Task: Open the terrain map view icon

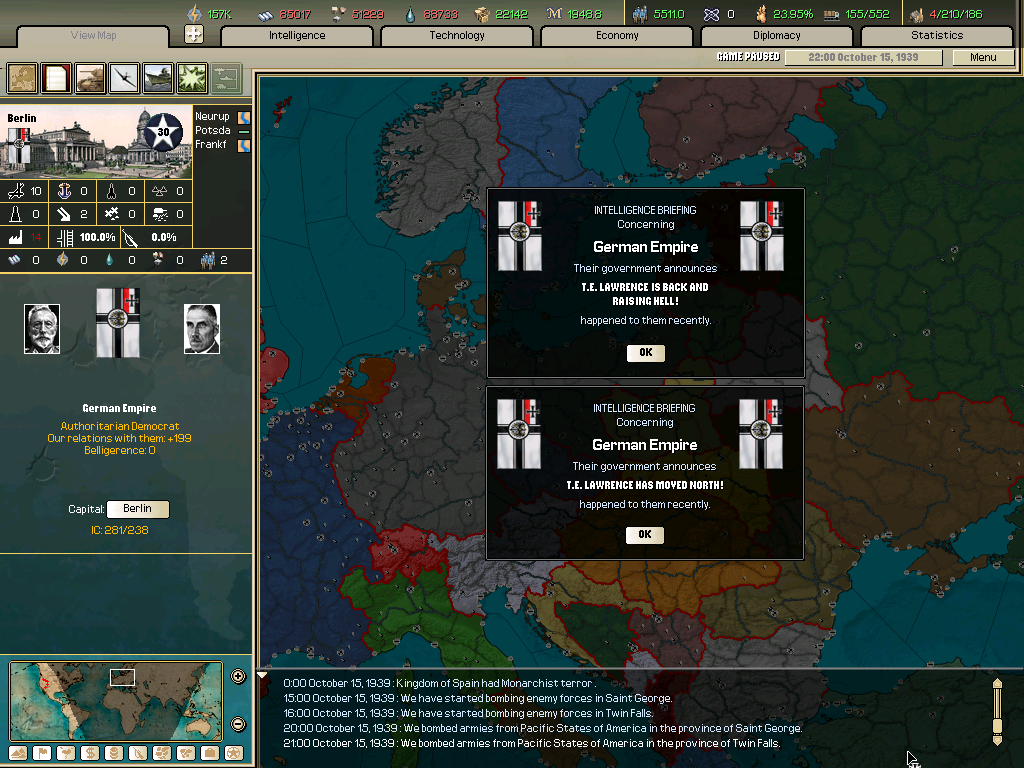Action: tap(22, 78)
